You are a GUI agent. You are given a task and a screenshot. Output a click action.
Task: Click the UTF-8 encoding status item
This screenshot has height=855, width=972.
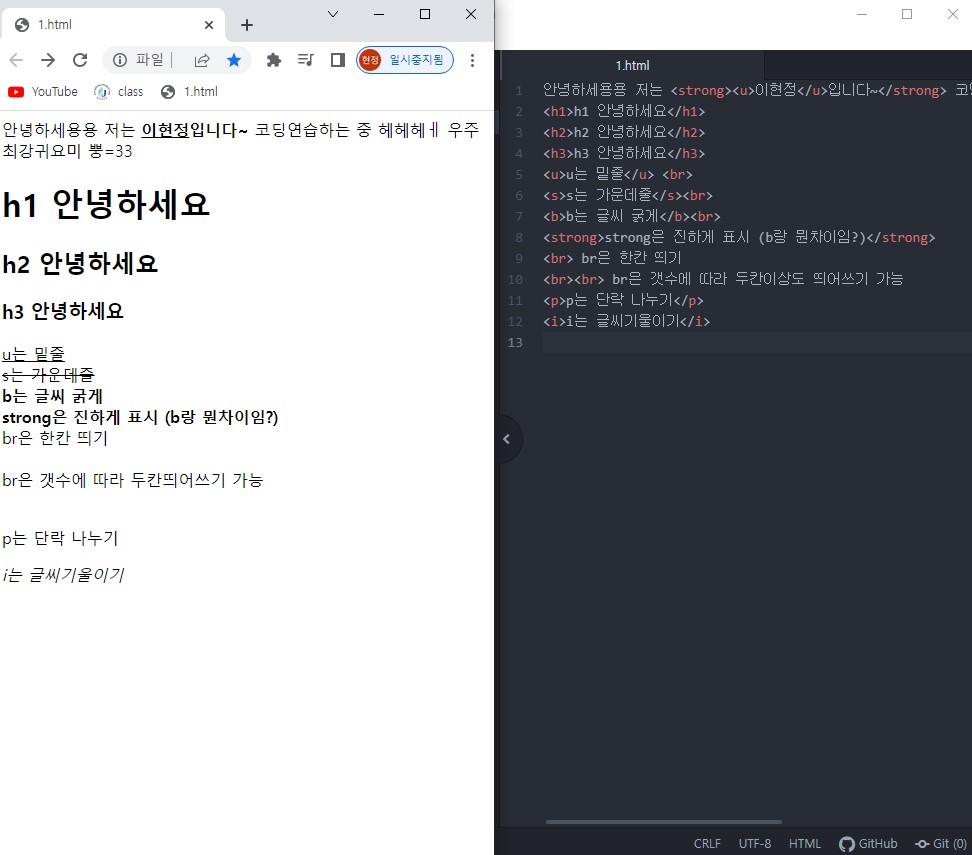[755, 843]
